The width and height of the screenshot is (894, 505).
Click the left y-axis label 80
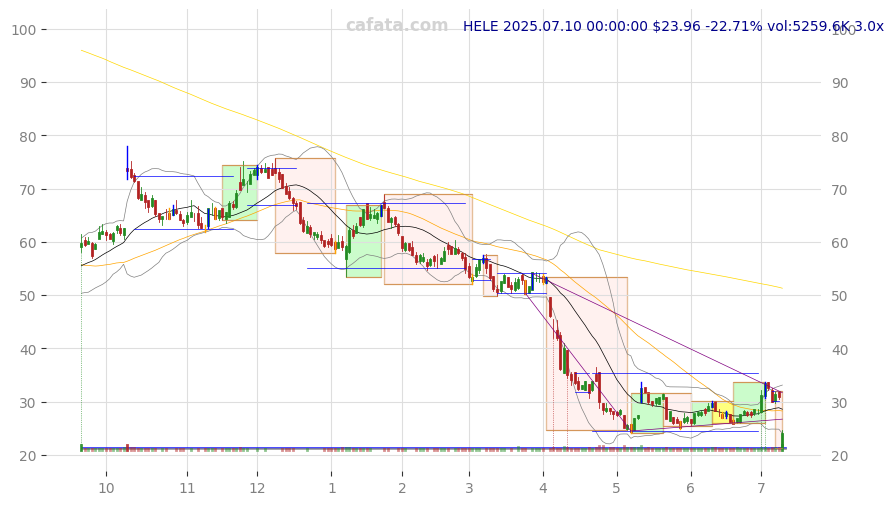27,137
